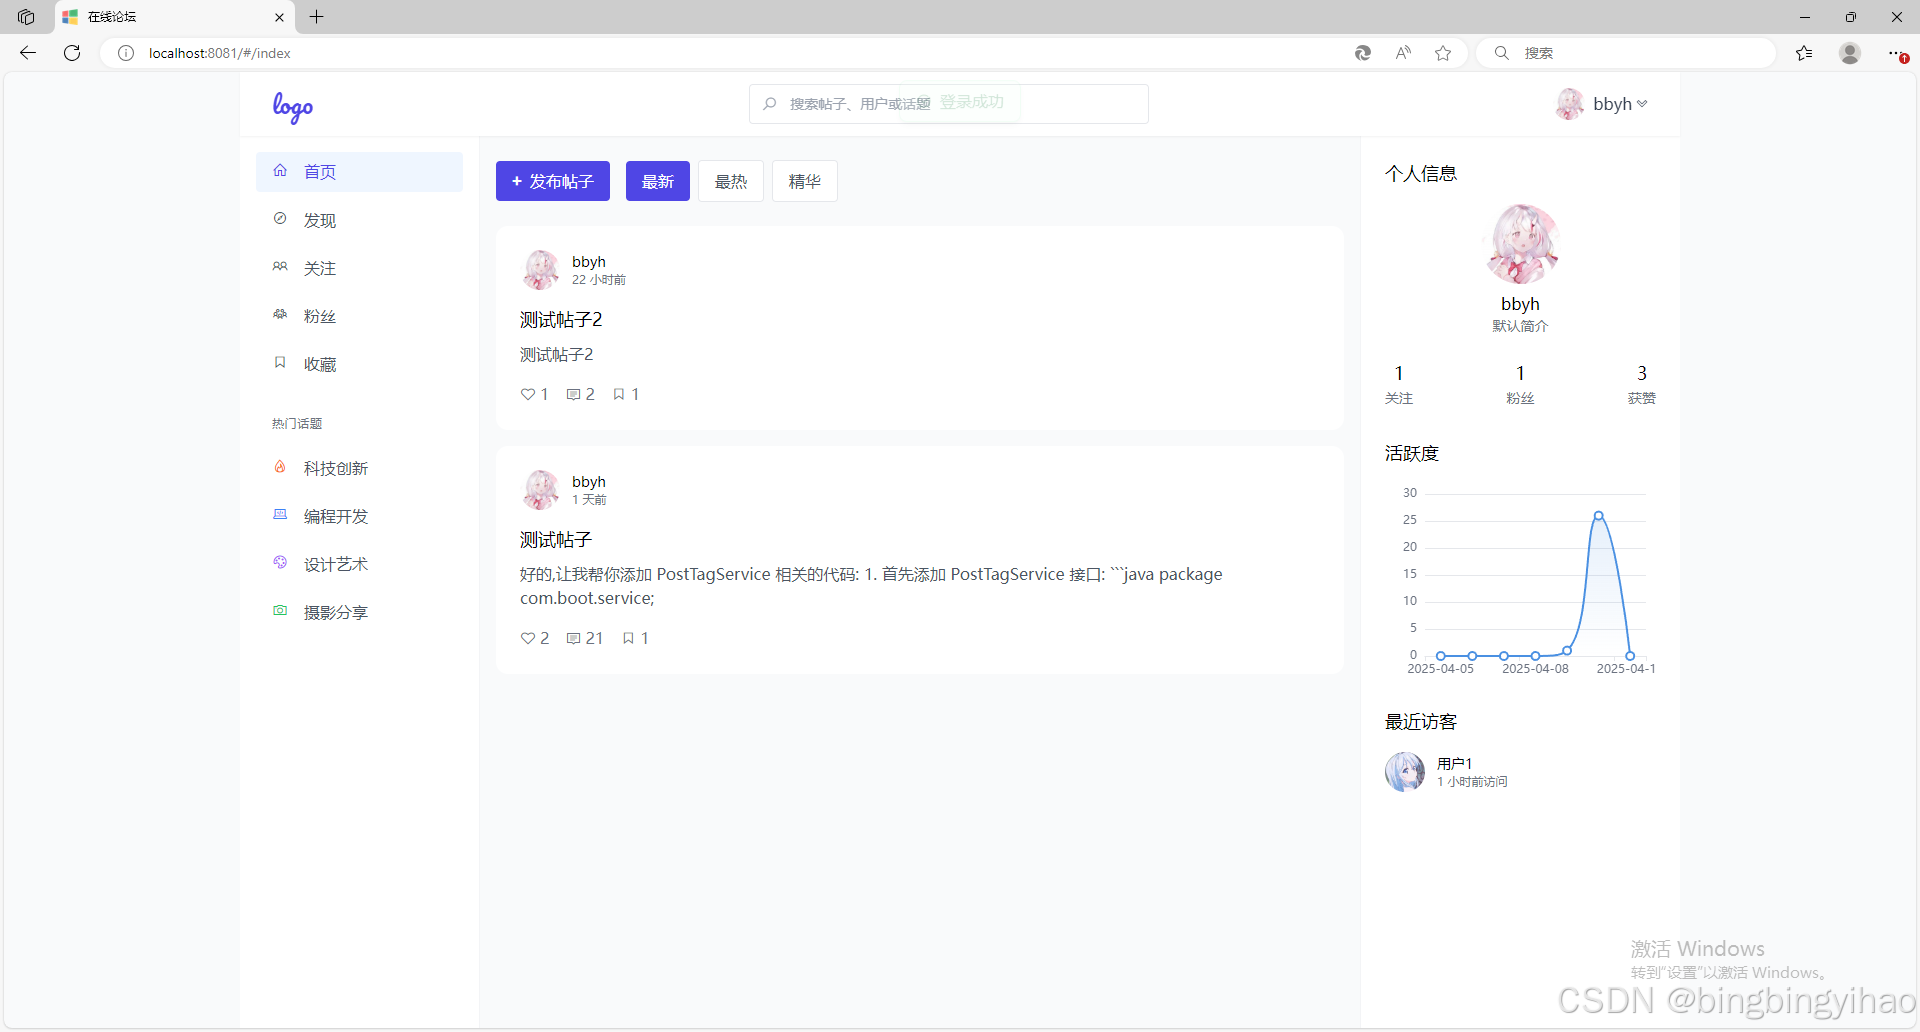Screen dimensions: 1920x1032
Task: Open browser favorites list icon
Action: point(1804,53)
